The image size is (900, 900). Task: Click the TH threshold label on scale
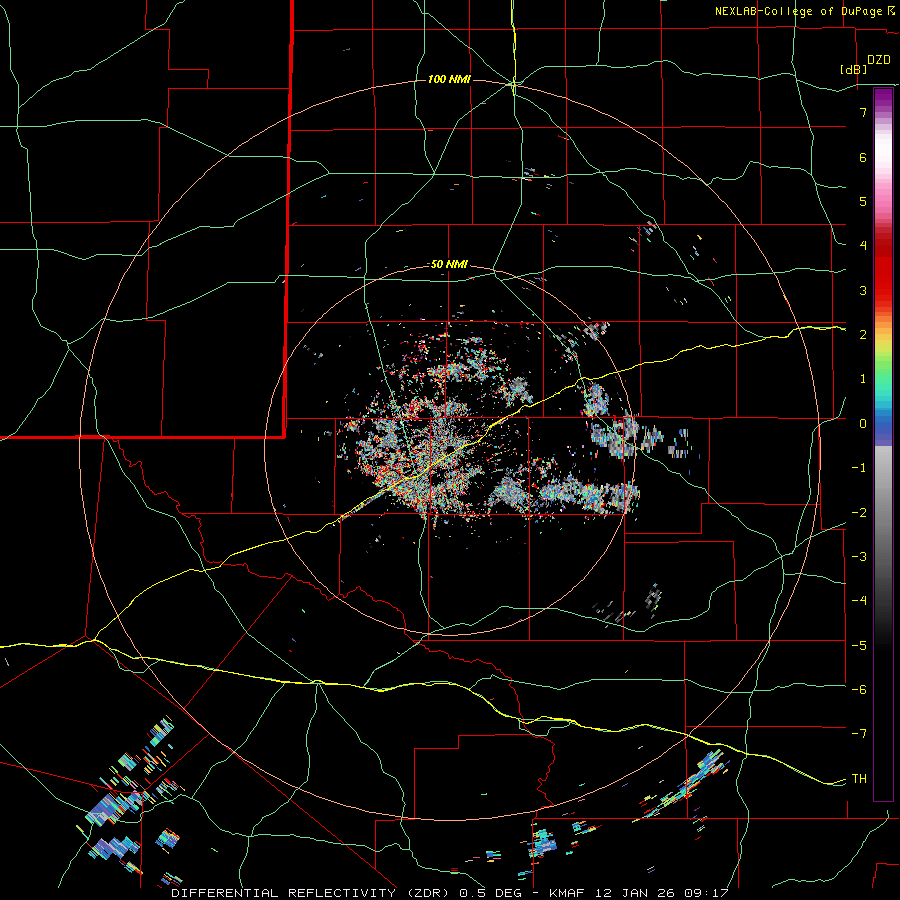(x=859, y=779)
